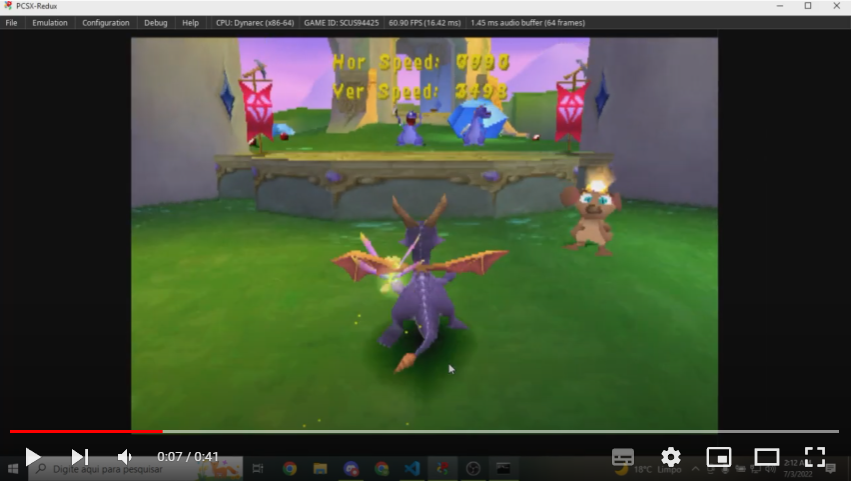Click the Hor Speed readout in game
Image resolution: width=851 pixels, height=481 pixels.
pyautogui.click(x=421, y=62)
